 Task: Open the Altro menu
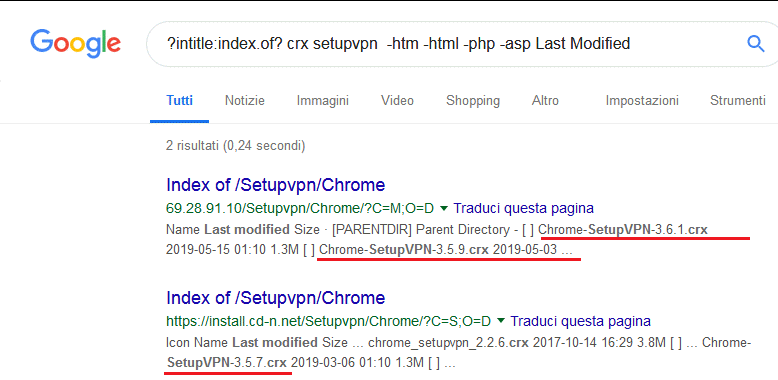545,101
